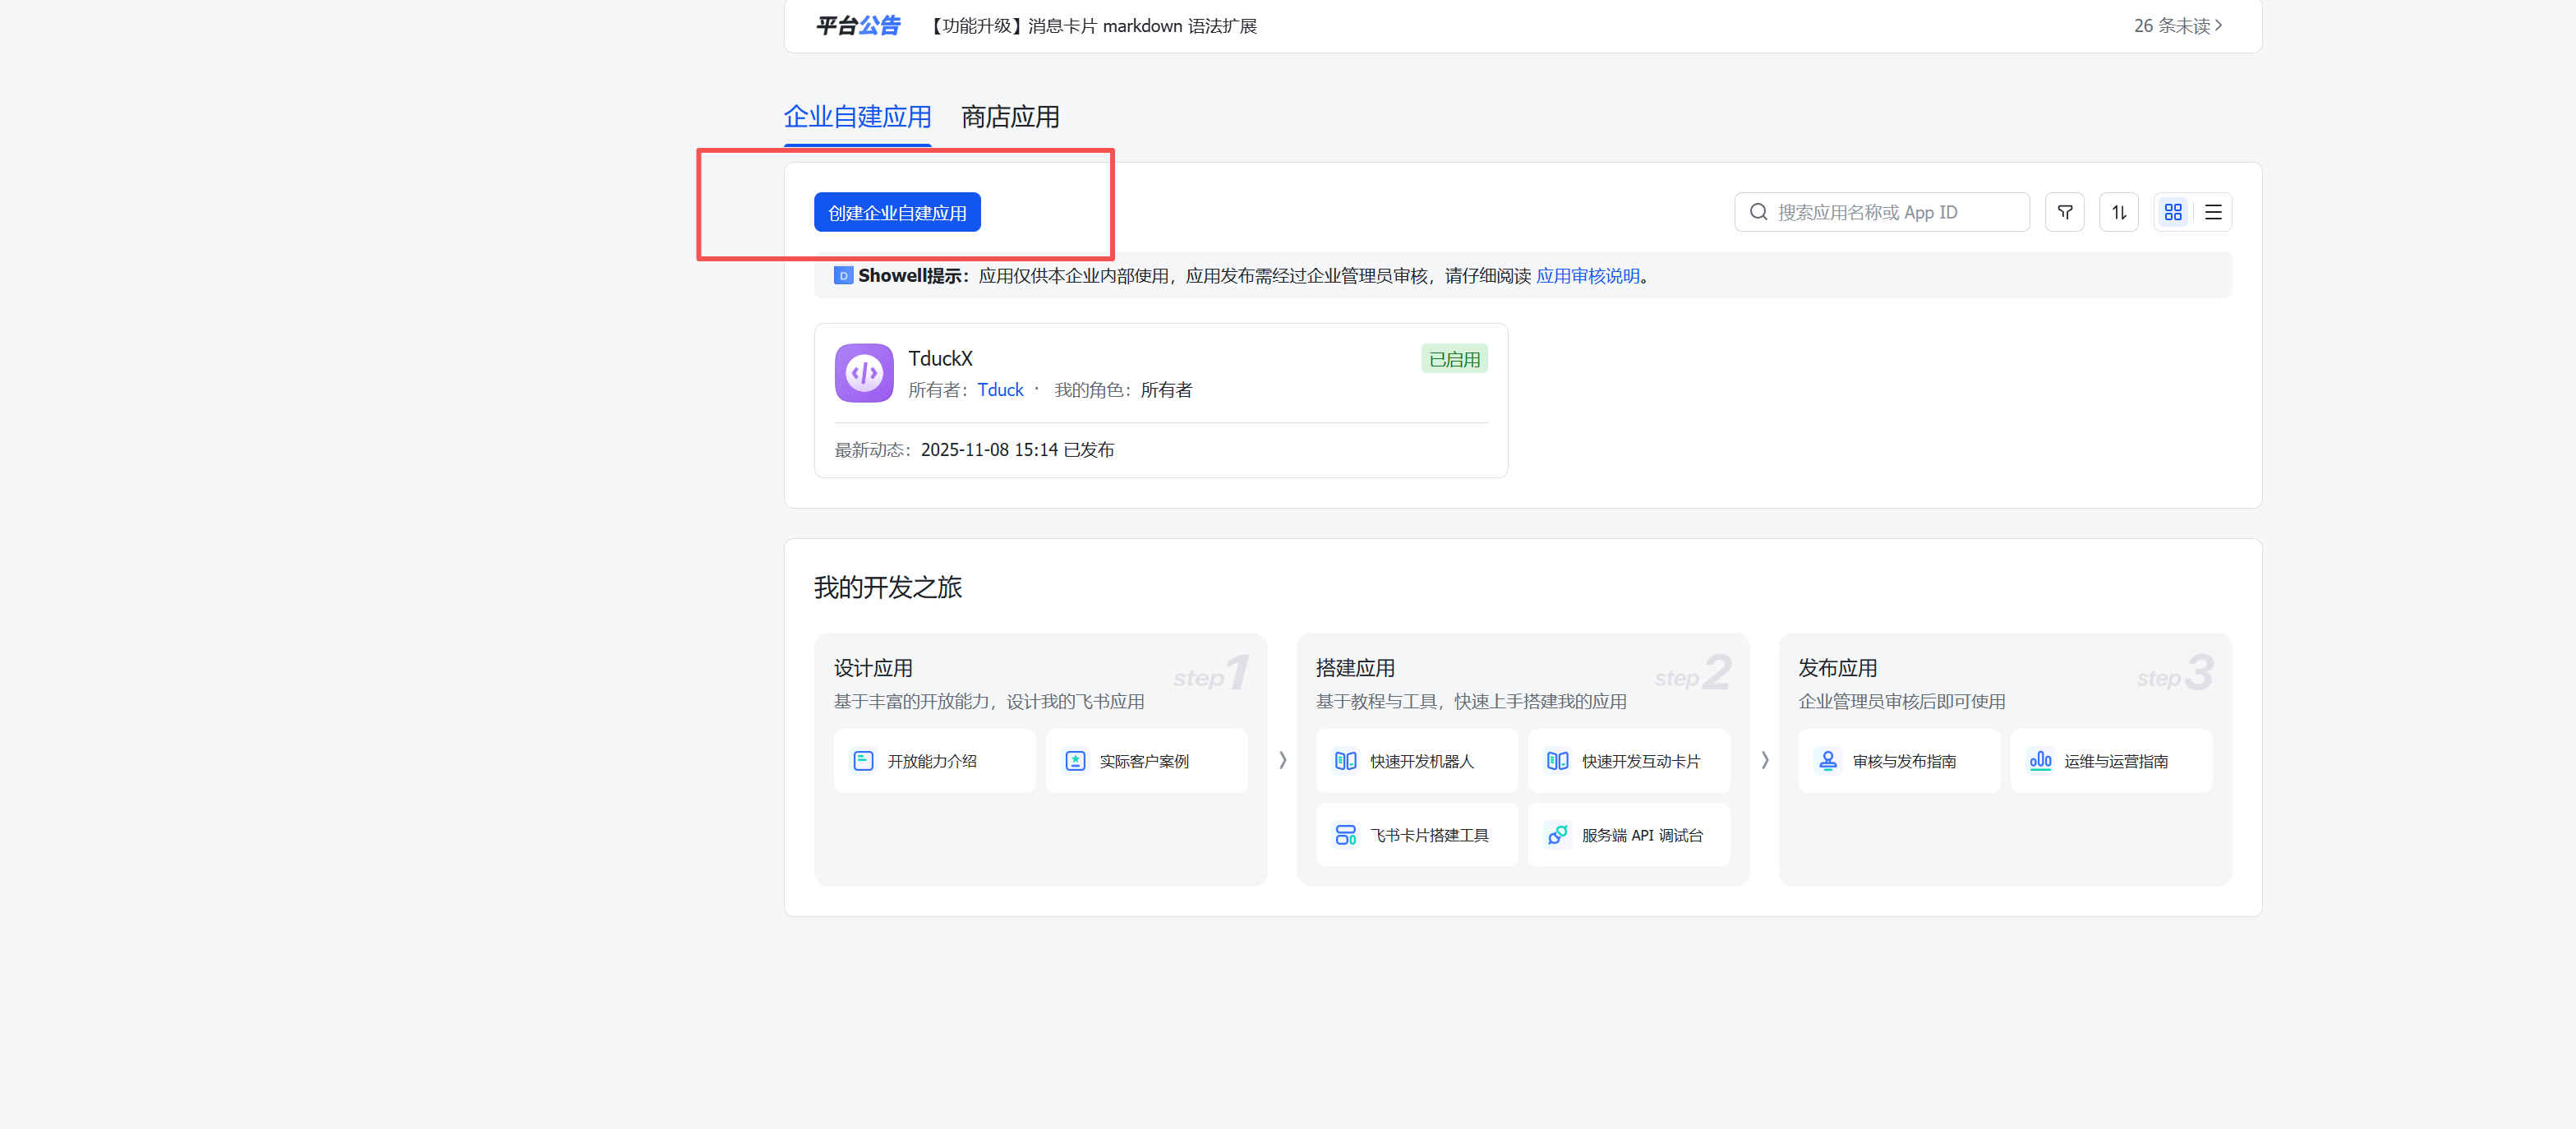2576x1129 pixels.
Task: Click the 已启用 status badge
Action: tap(1454, 359)
